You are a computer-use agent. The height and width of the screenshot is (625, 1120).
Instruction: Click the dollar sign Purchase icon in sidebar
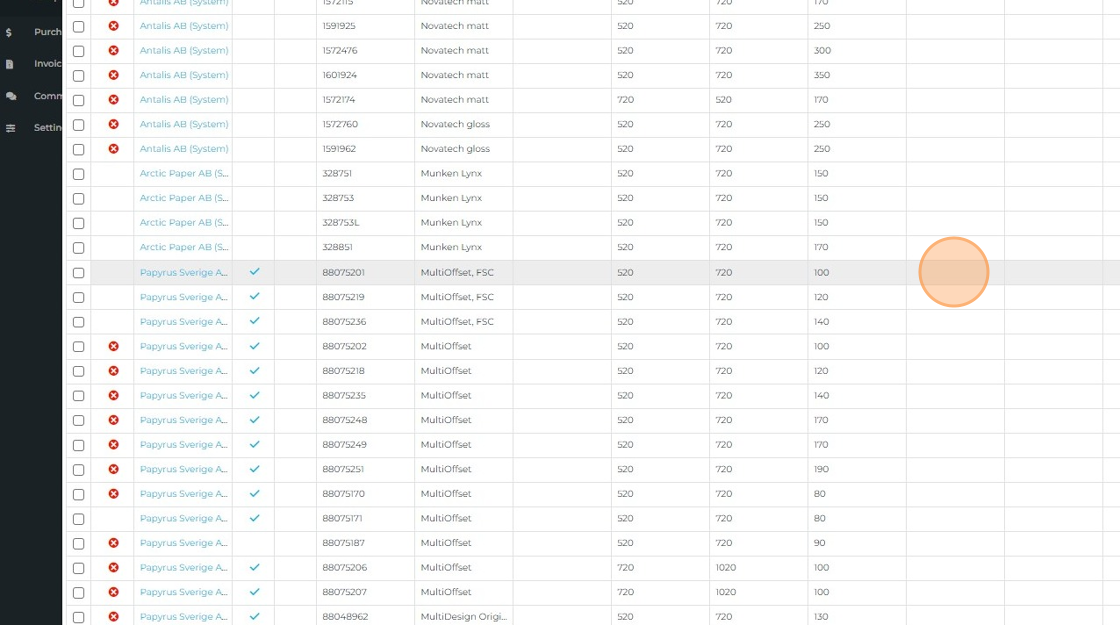tap(9, 32)
